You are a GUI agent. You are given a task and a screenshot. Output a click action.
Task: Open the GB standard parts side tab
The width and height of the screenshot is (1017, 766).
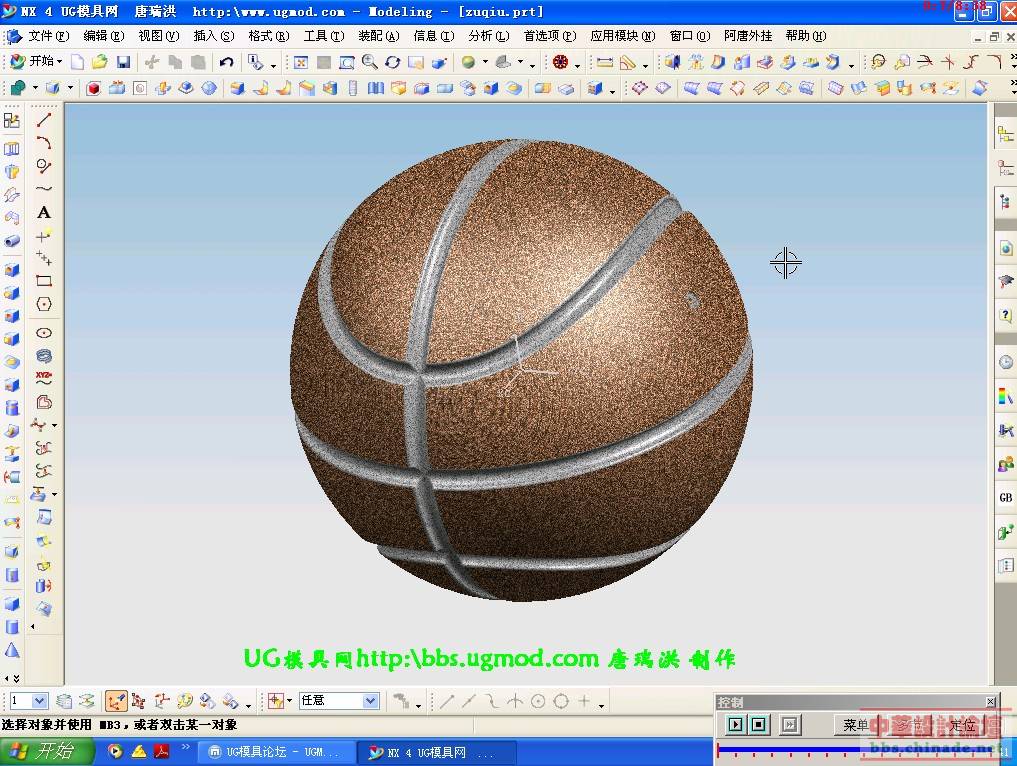click(1005, 497)
